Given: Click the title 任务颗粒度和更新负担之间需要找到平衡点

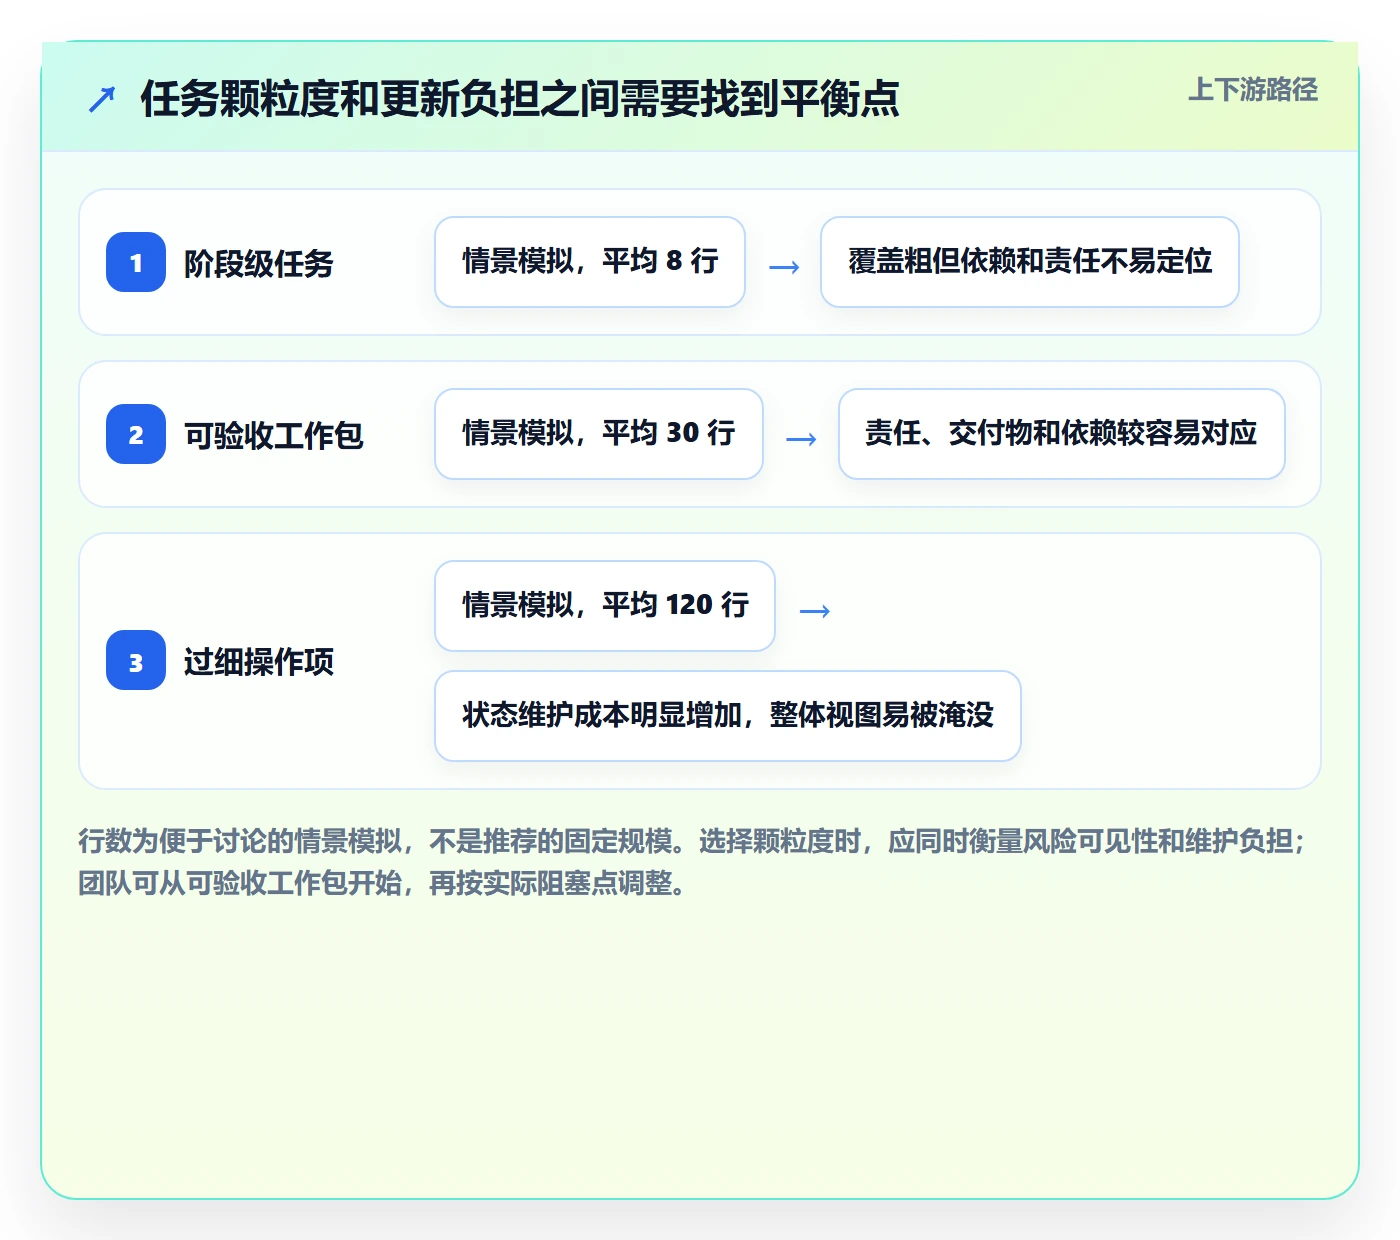Looking at the screenshot, I should (520, 99).
